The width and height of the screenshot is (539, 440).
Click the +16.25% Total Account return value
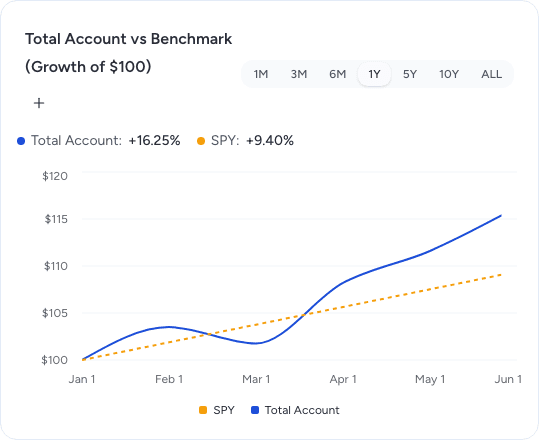(x=154, y=141)
